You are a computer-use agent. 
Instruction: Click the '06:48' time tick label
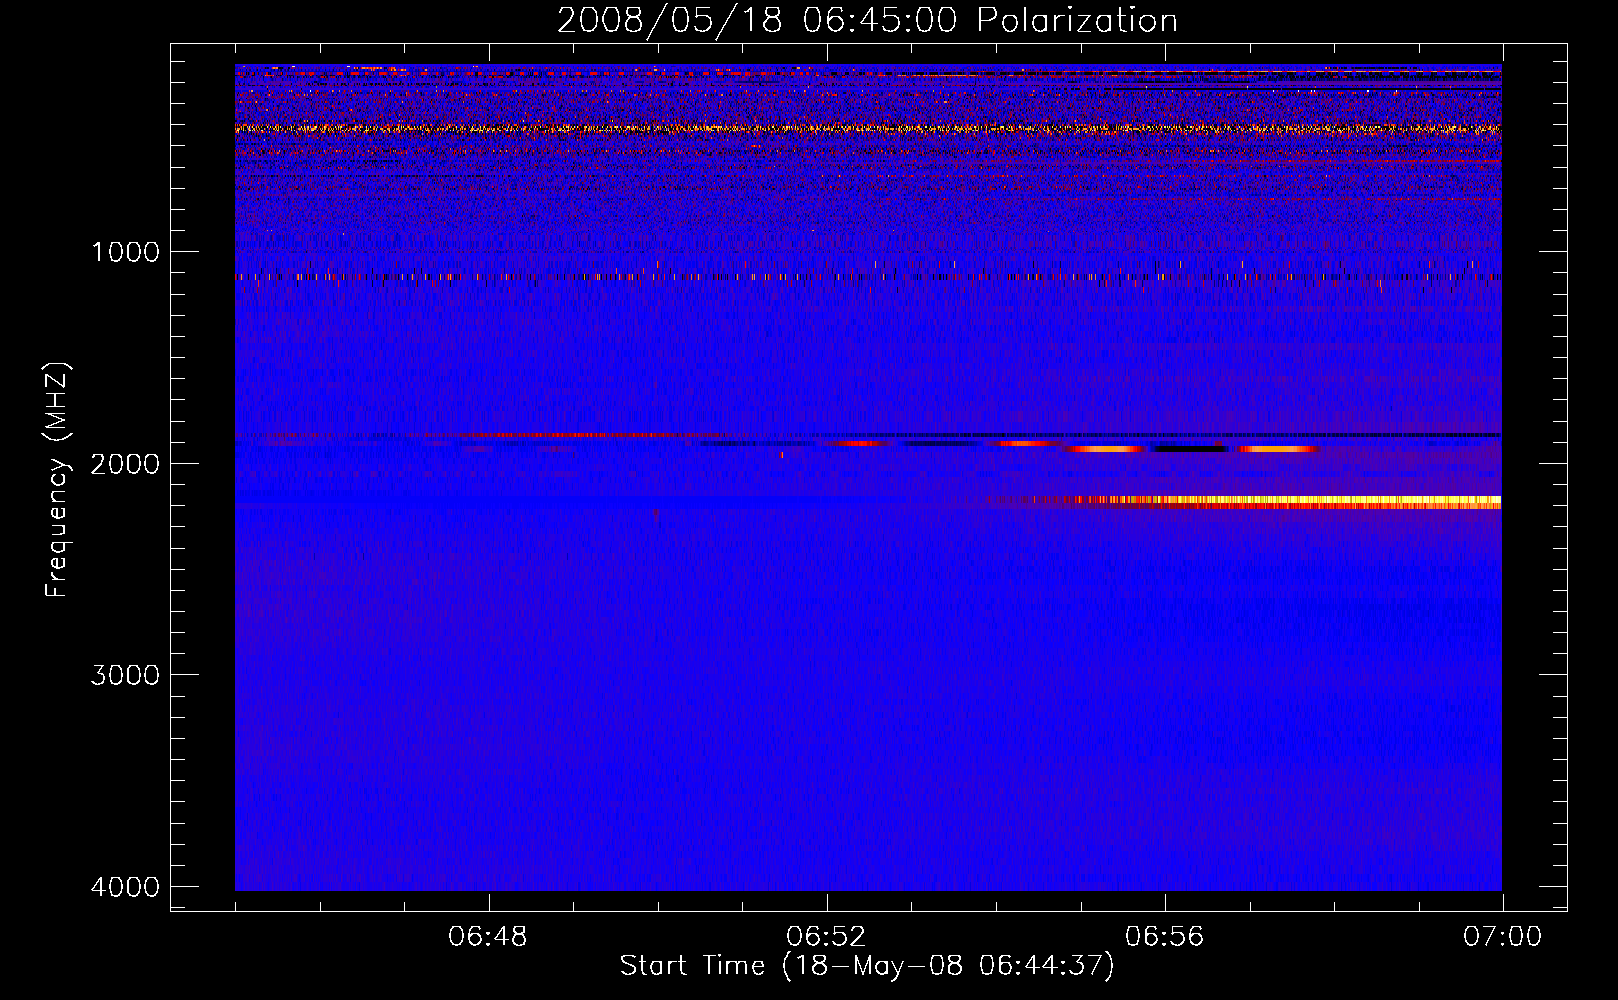[488, 937]
